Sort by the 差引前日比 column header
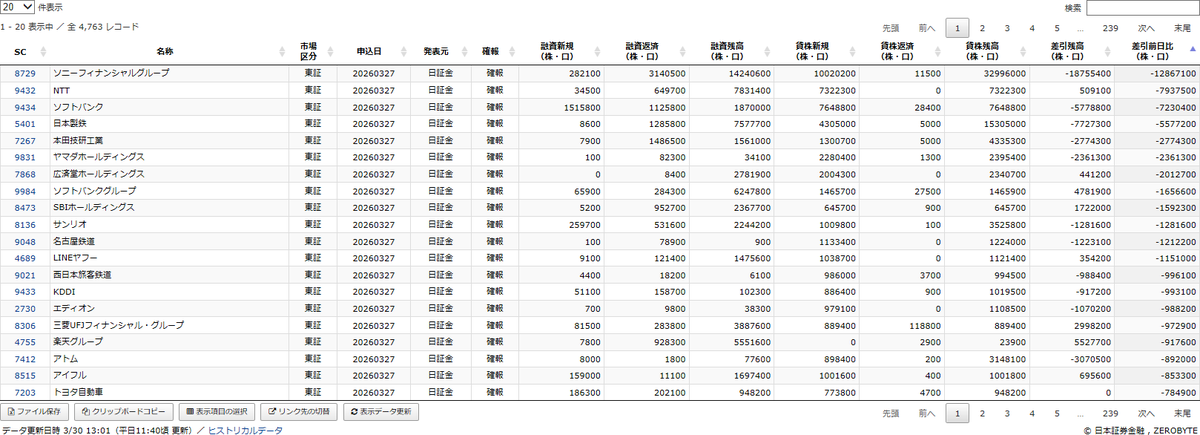Viewport: 1200px width, 435px height. (x=1158, y=51)
